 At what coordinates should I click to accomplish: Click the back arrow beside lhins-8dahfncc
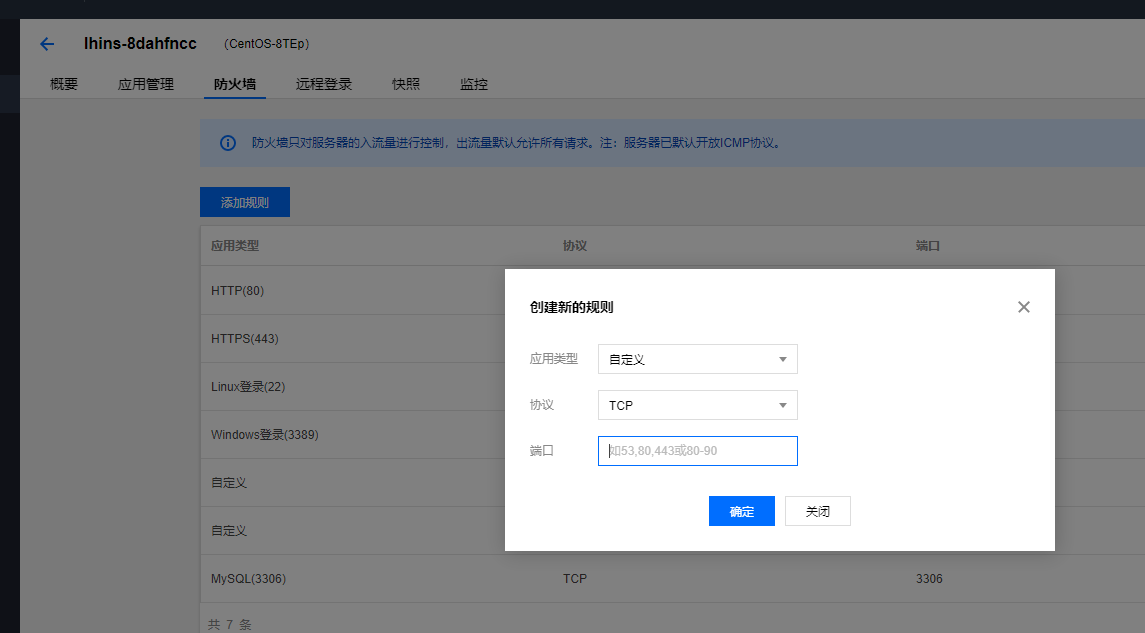(x=47, y=44)
